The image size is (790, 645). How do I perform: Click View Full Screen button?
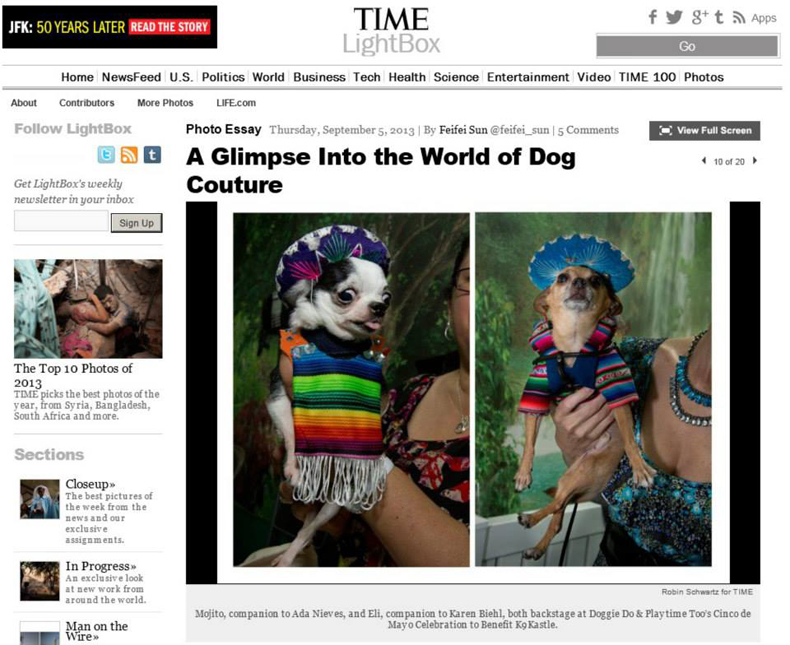[704, 131]
